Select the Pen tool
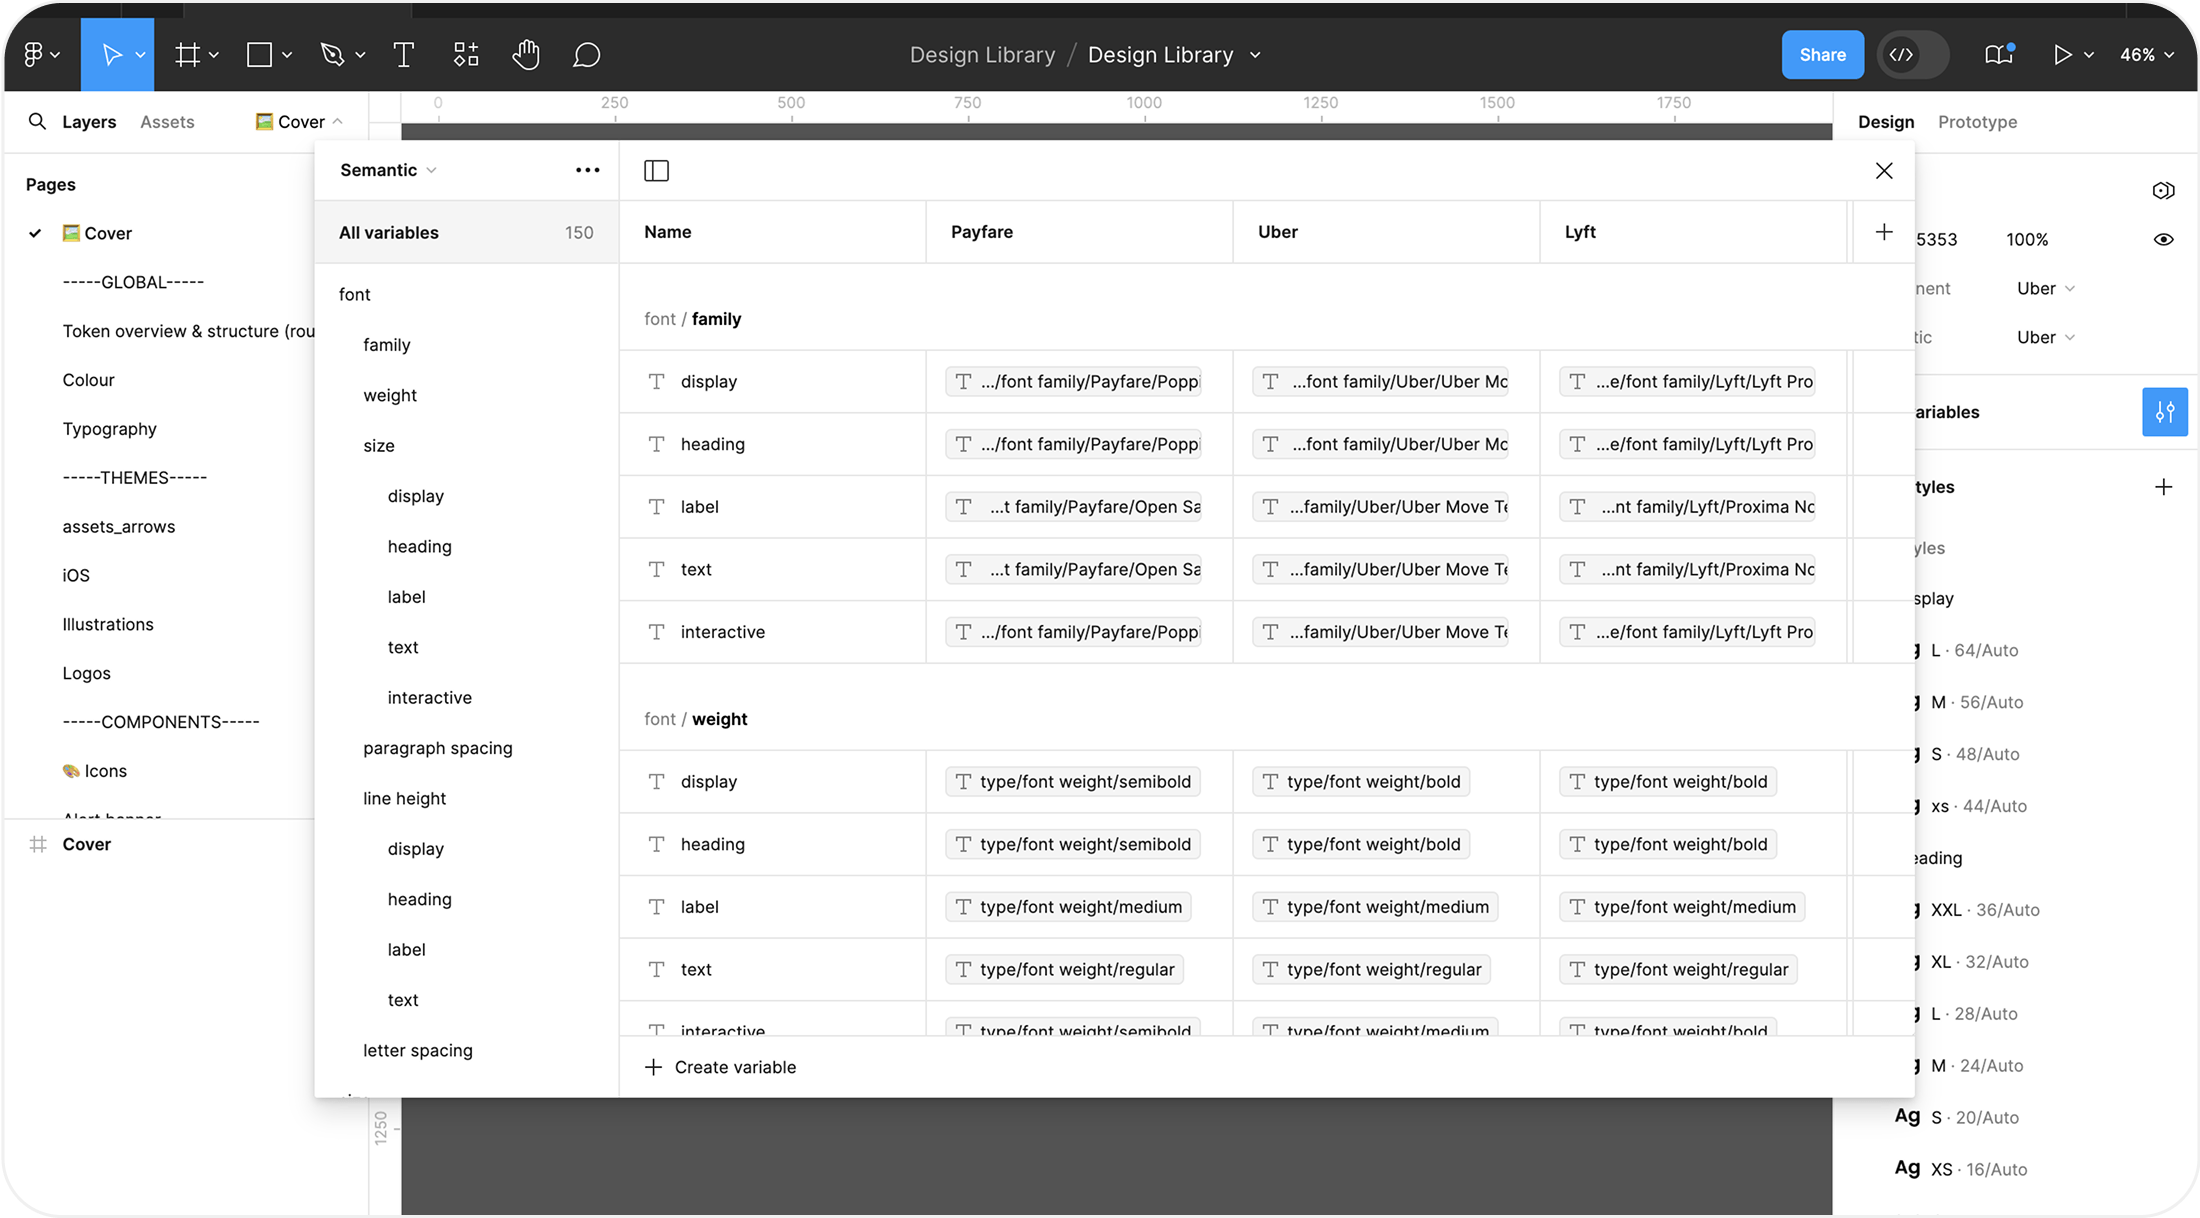 coord(332,55)
